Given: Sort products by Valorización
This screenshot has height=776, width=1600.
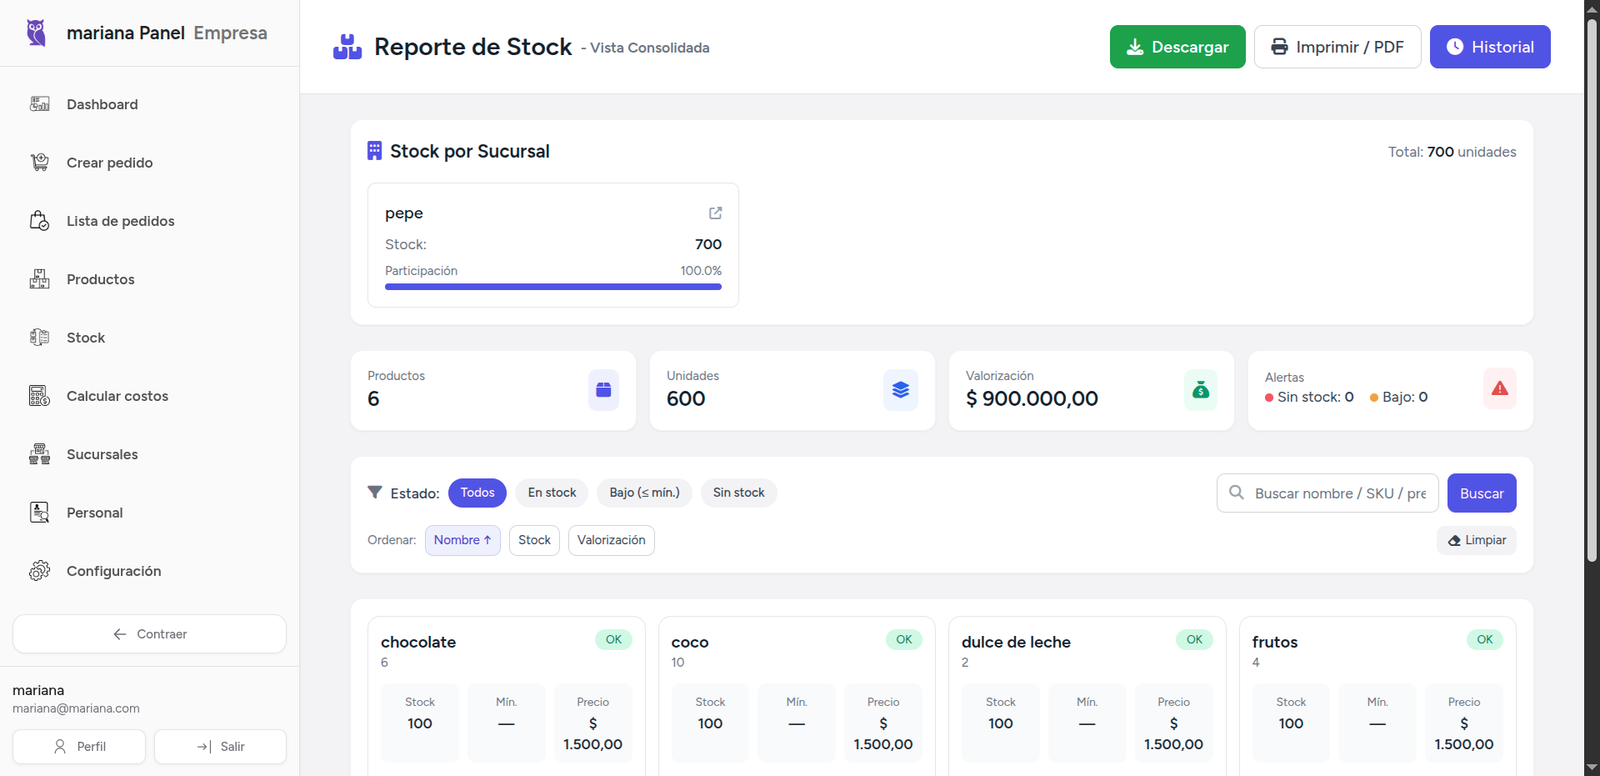Looking at the screenshot, I should click(611, 540).
